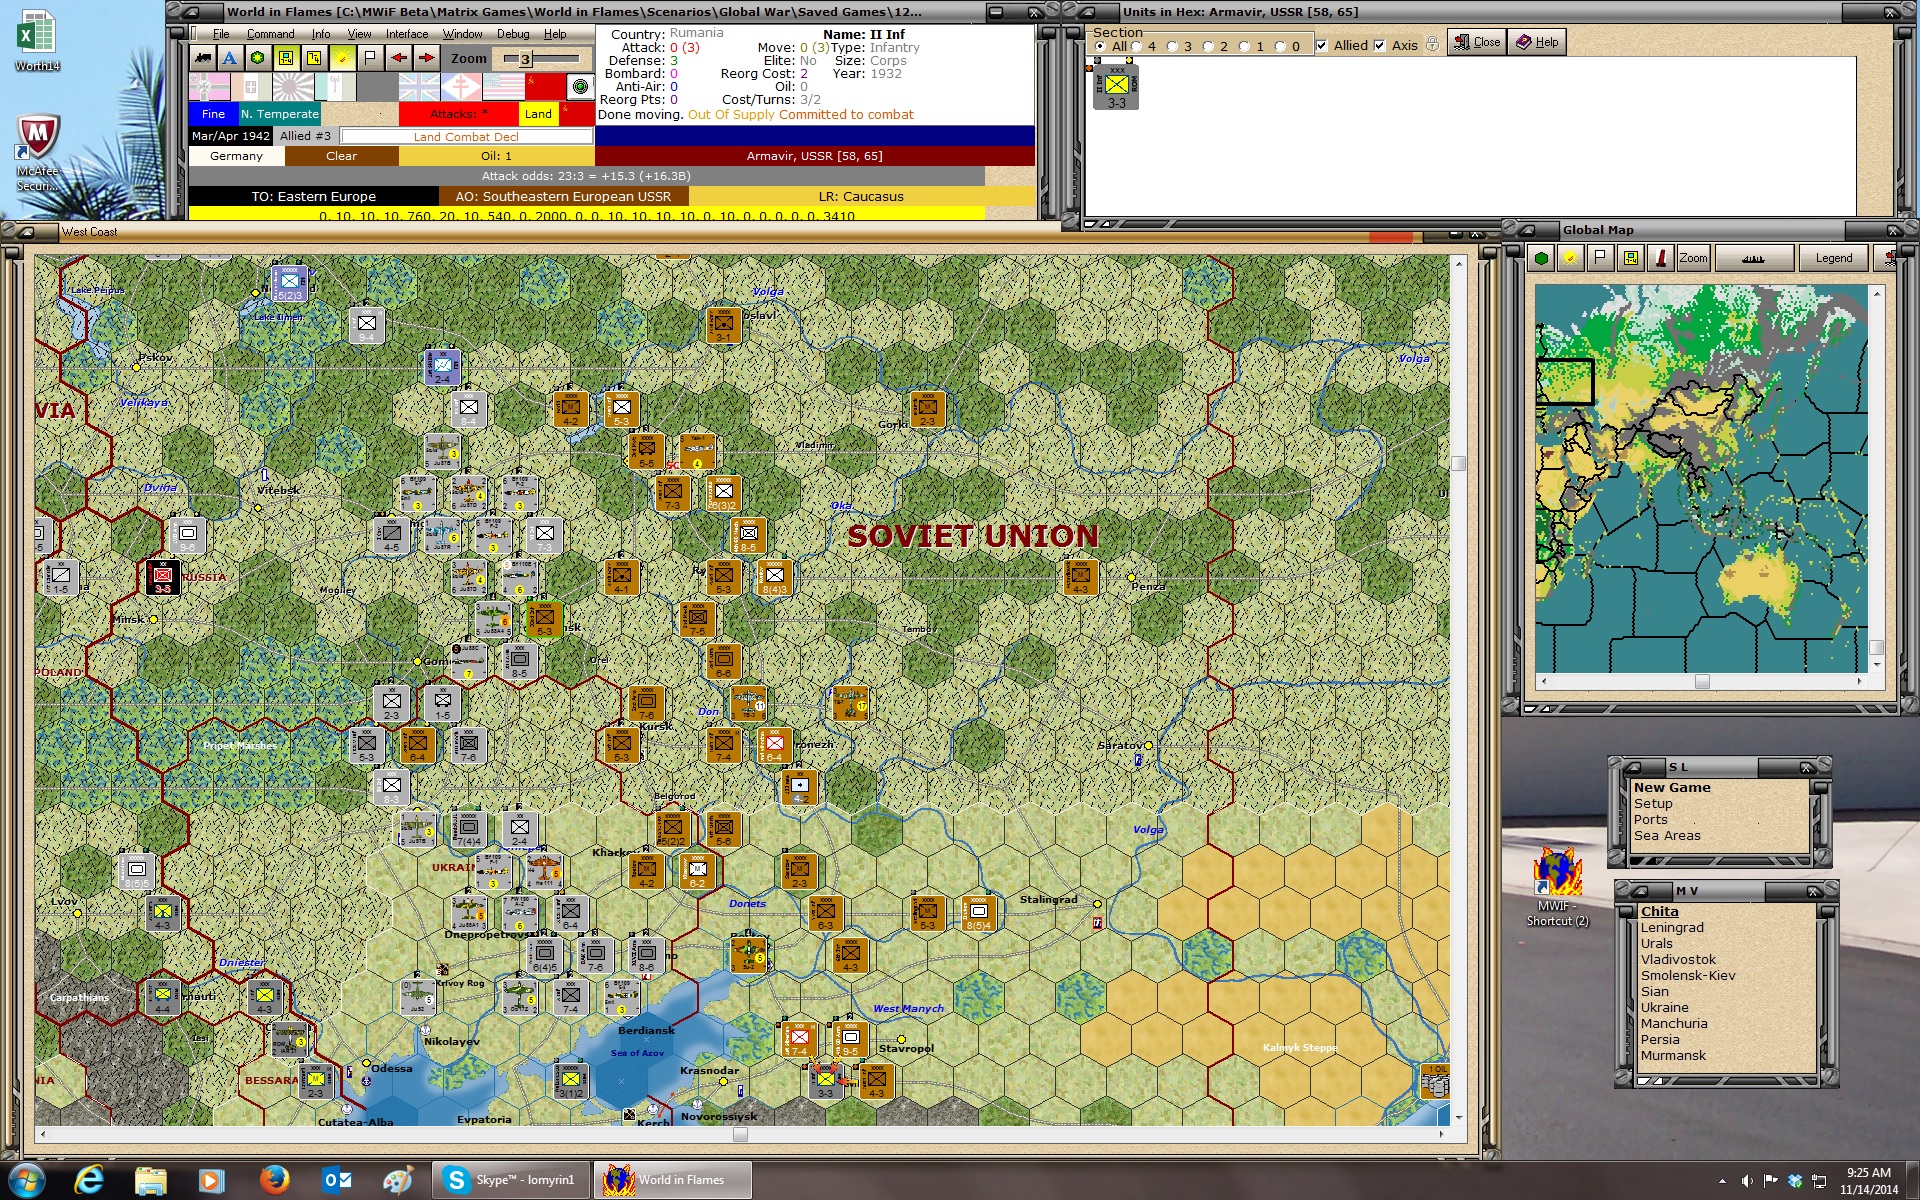Click the yellow unit counter toolbar icon
Screen dimensions: 1920x1200
pyautogui.click(x=286, y=58)
